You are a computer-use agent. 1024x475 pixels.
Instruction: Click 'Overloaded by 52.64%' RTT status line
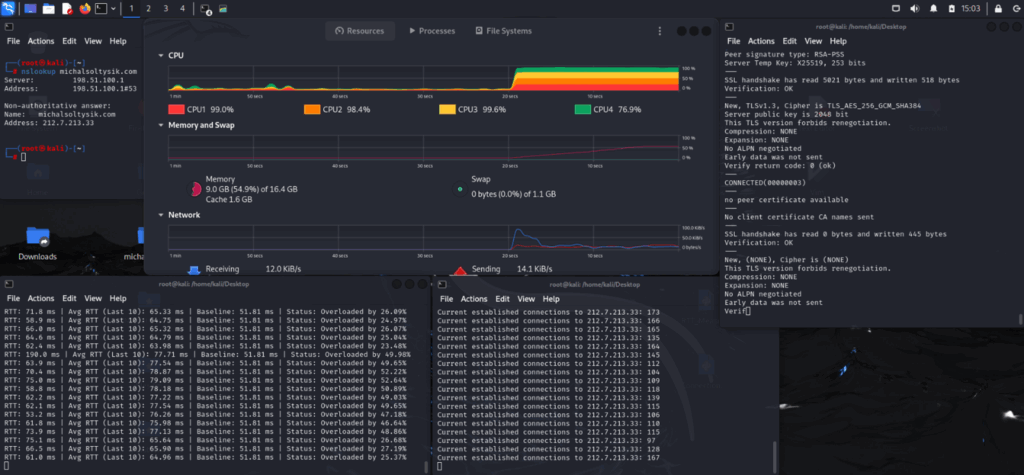click(x=363, y=380)
